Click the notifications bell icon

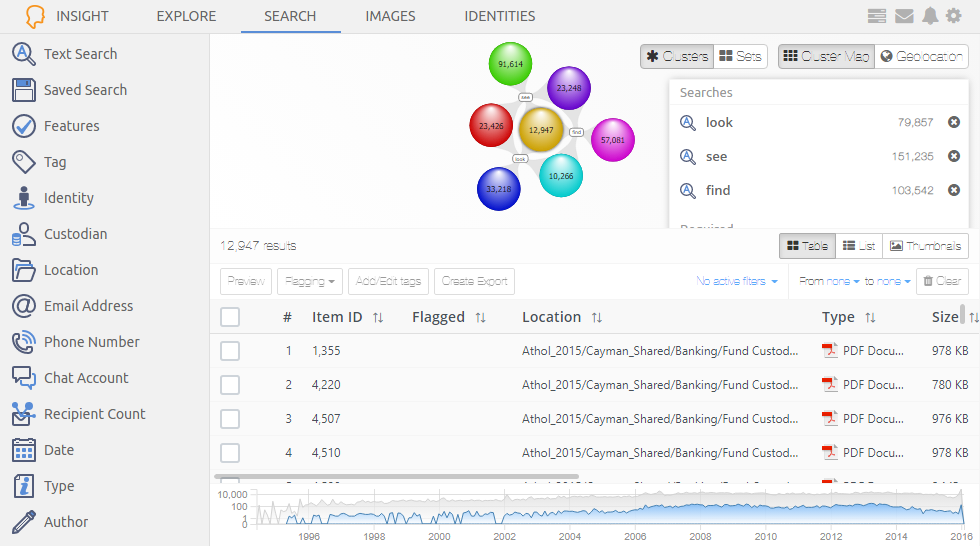[930, 16]
